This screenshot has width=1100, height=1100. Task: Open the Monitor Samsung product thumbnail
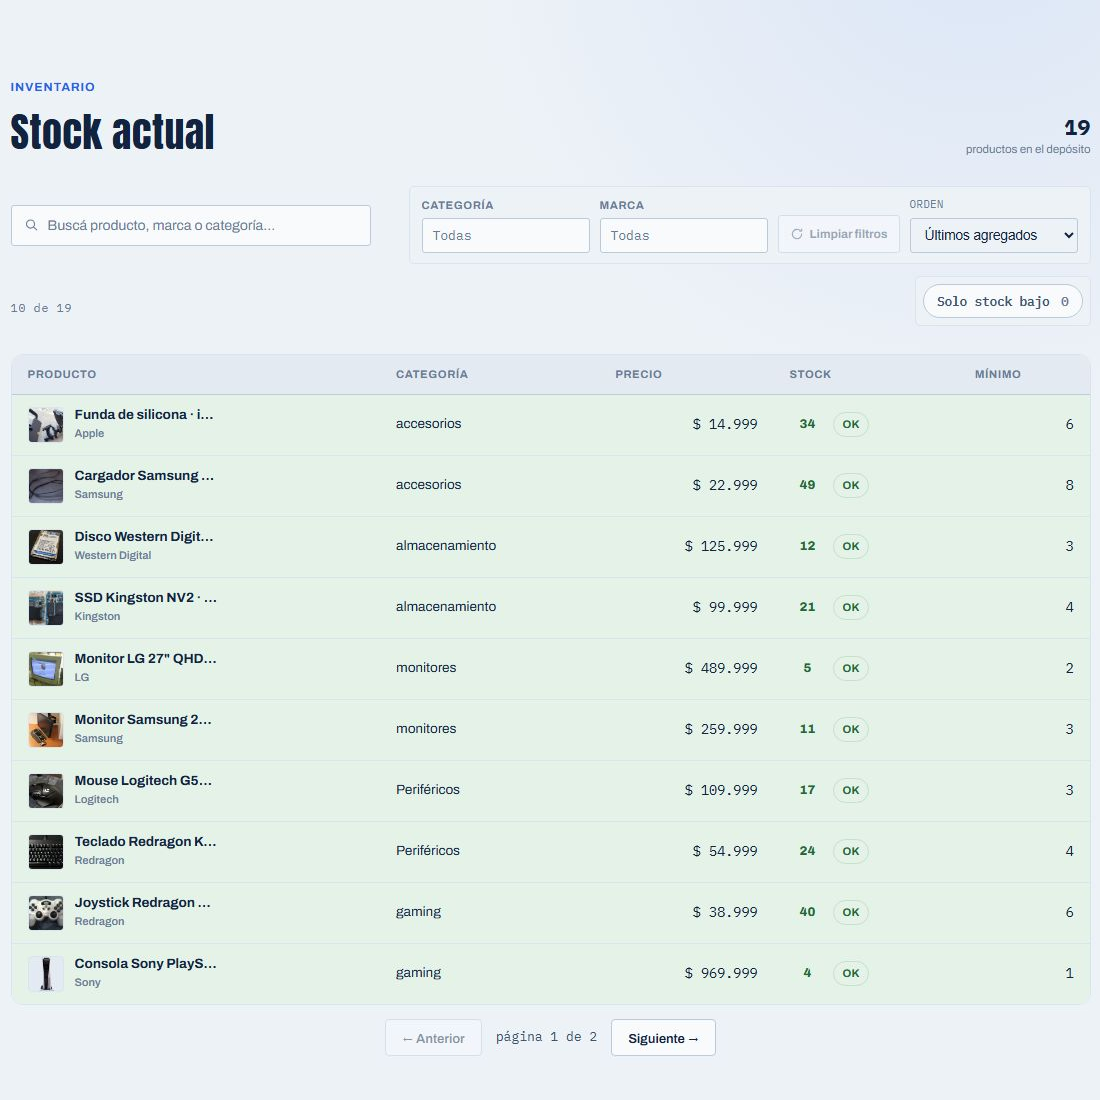tap(46, 730)
